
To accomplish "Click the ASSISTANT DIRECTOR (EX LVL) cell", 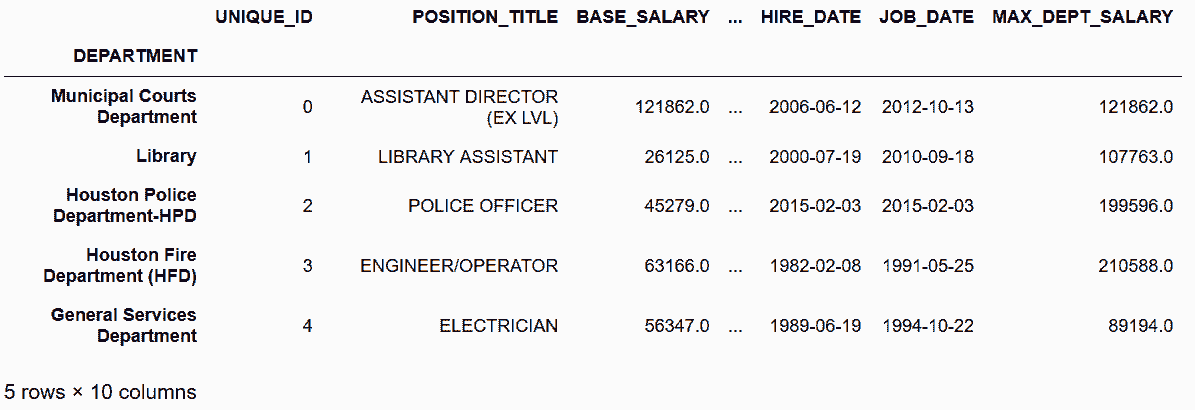I will pyautogui.click(x=460, y=106).
